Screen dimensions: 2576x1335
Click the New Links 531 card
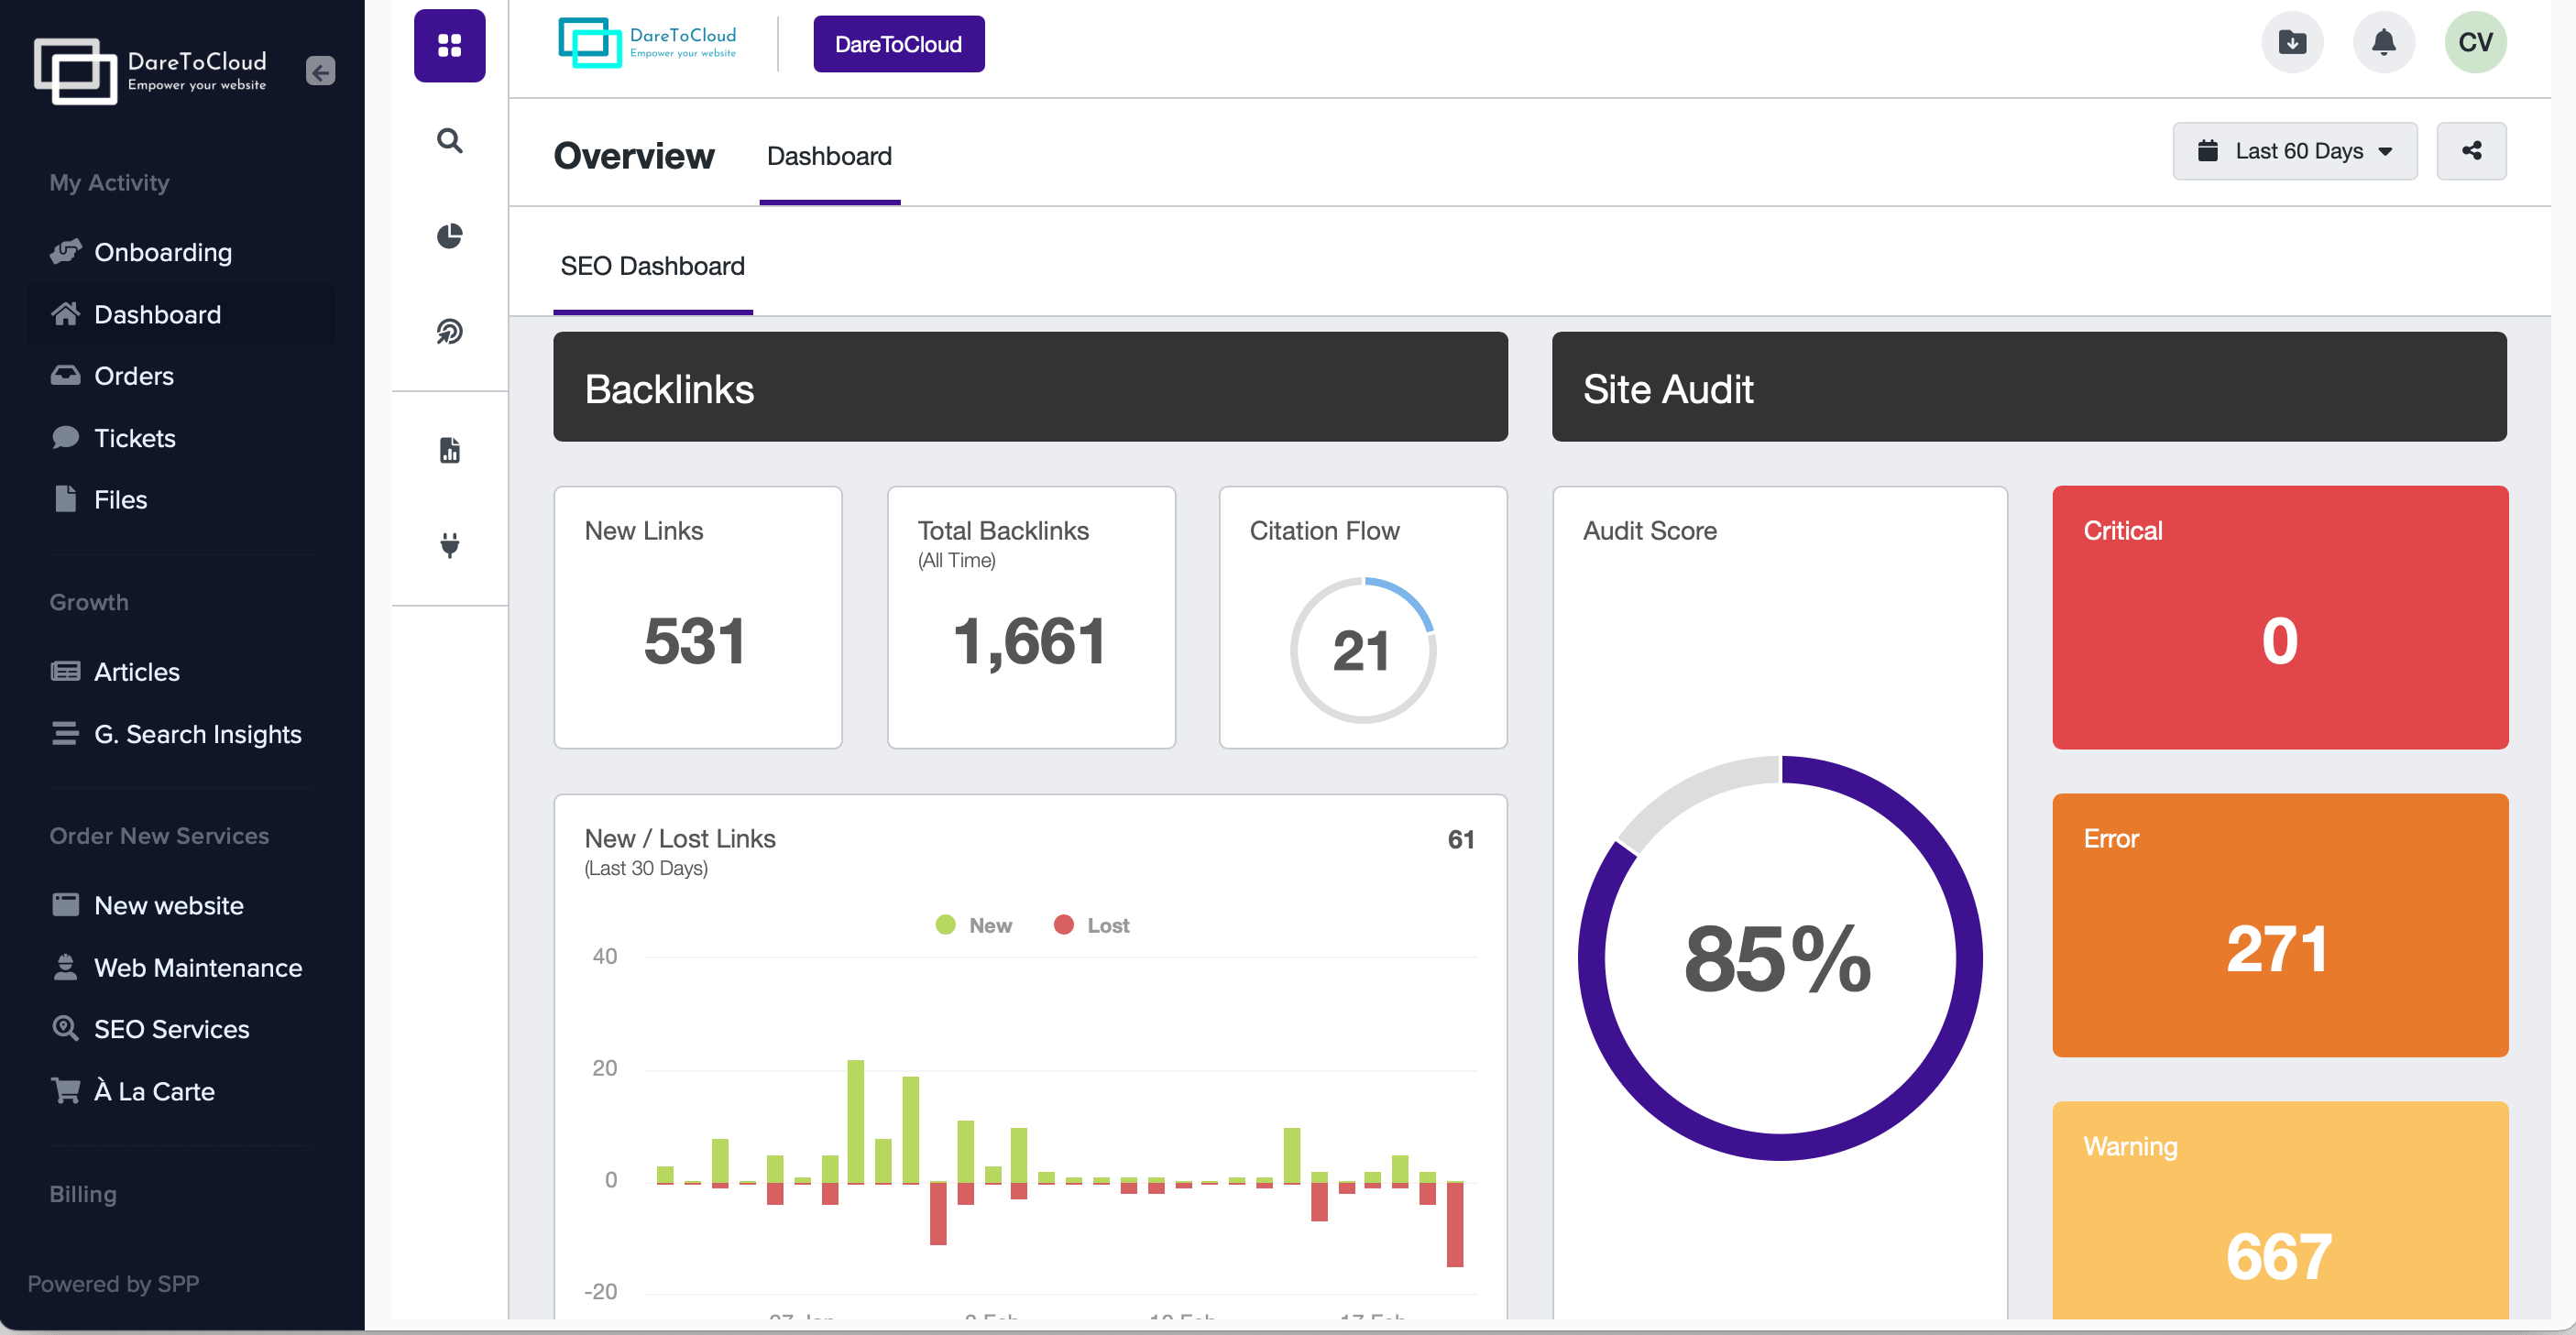[697, 617]
